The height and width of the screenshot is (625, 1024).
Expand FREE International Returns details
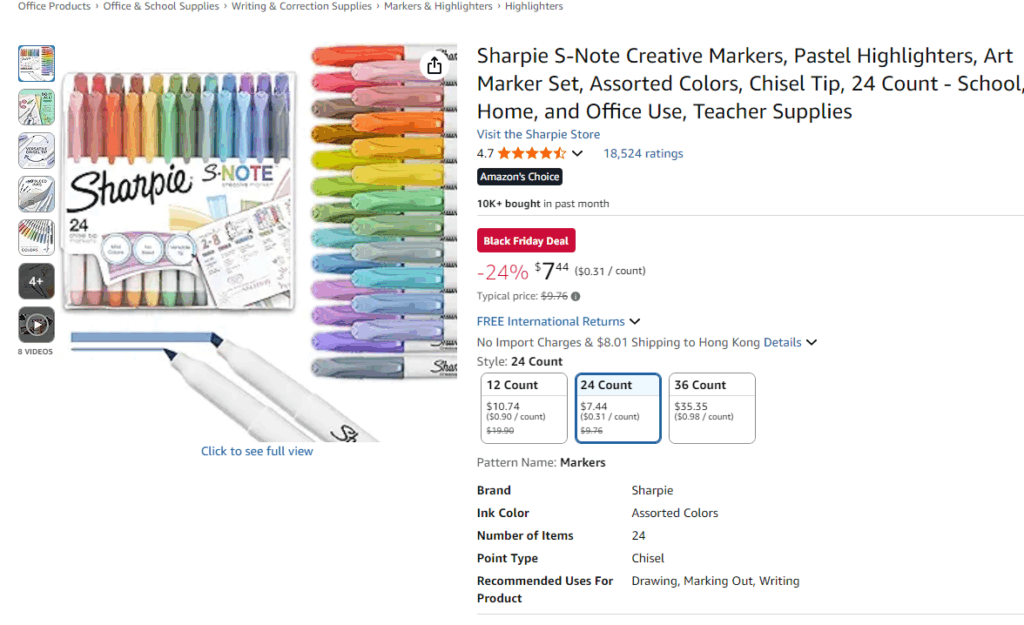(x=633, y=322)
